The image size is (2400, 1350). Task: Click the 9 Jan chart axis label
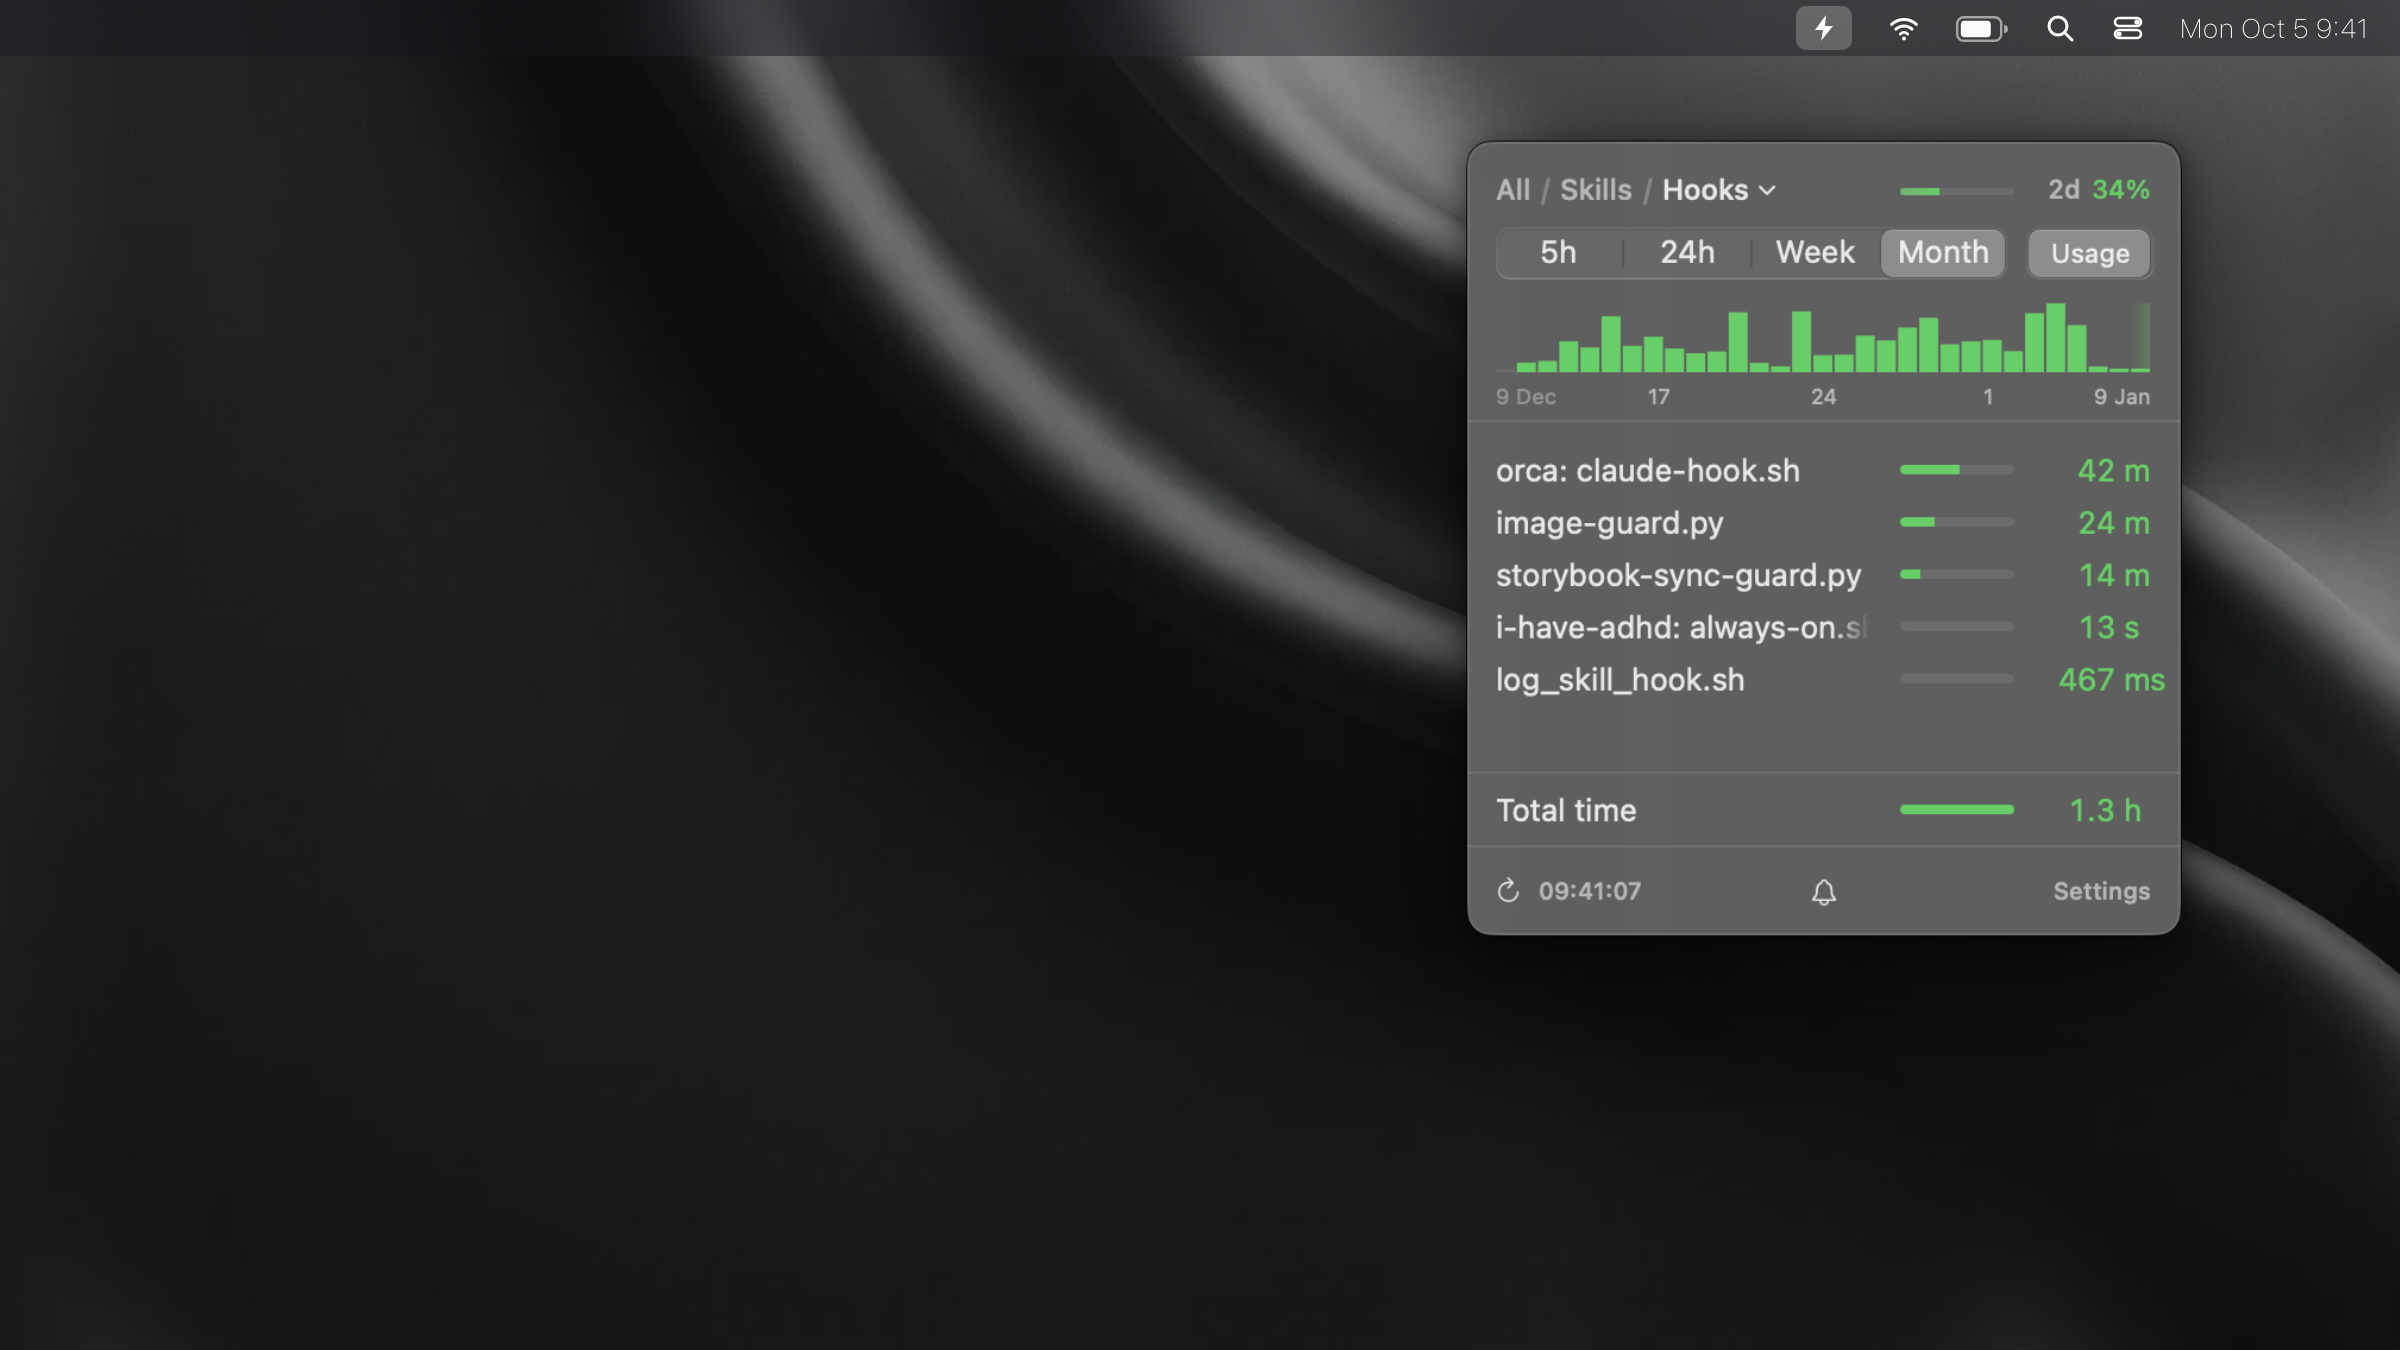point(2121,396)
